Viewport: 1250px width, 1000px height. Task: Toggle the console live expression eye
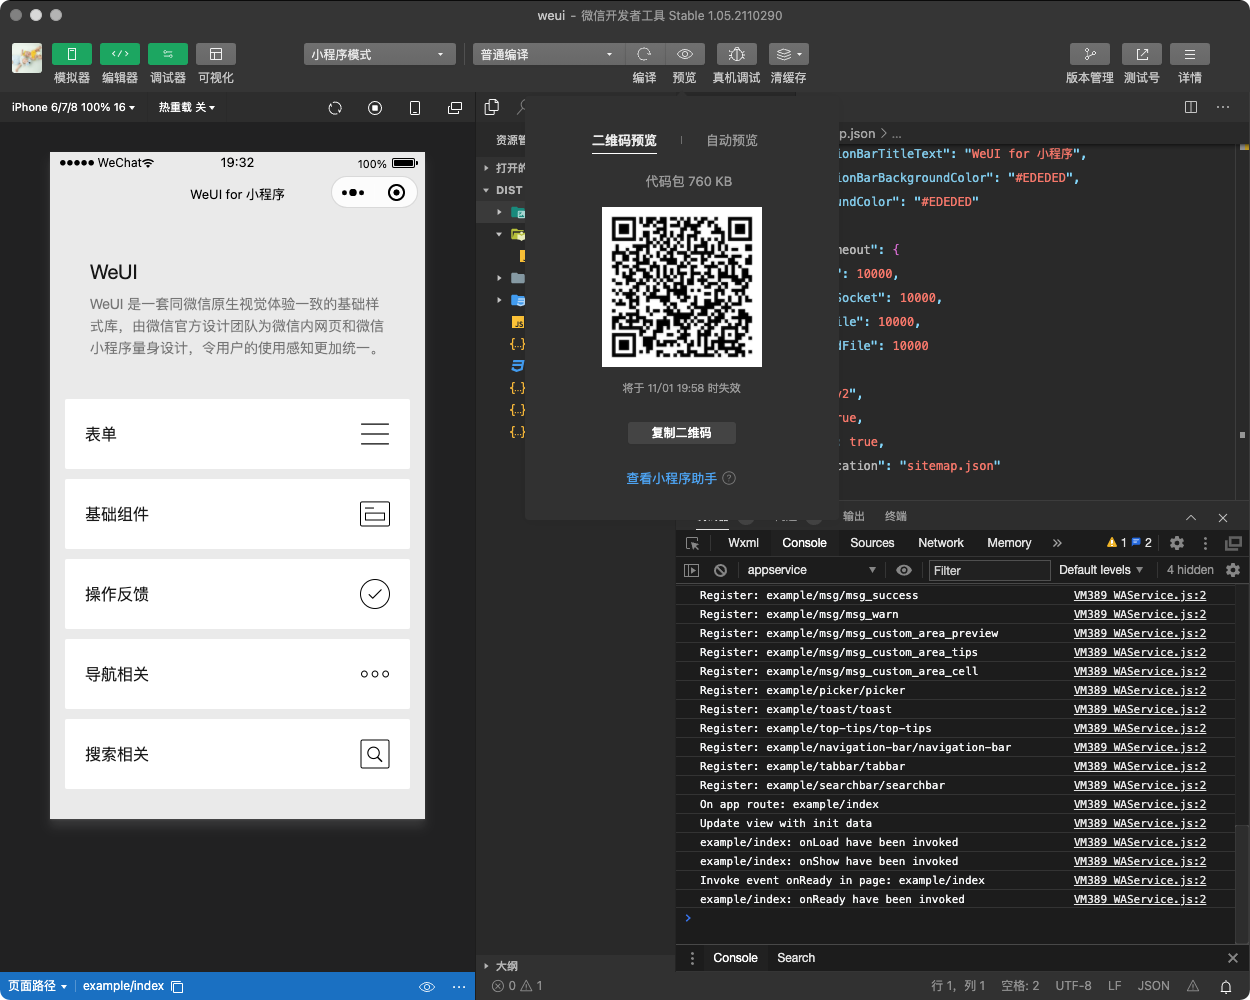(904, 570)
